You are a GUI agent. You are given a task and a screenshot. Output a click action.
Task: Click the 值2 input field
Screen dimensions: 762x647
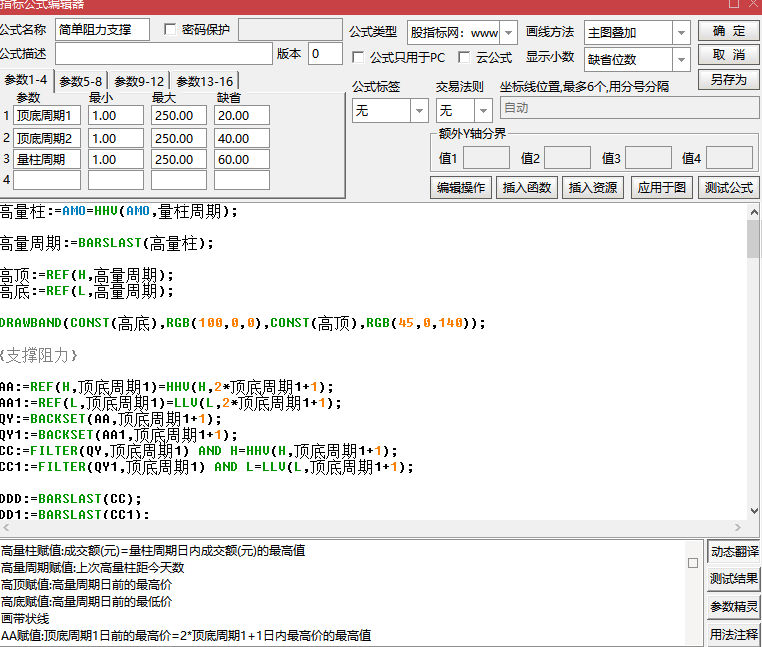tap(567, 158)
